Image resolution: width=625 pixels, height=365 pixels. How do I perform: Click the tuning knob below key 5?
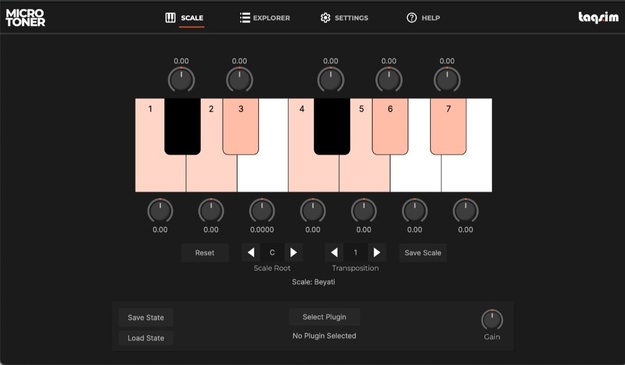pos(364,210)
